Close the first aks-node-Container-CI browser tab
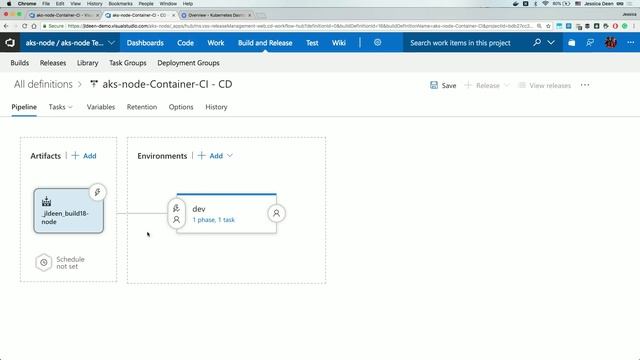The height and width of the screenshot is (360, 640). (x=98, y=15)
